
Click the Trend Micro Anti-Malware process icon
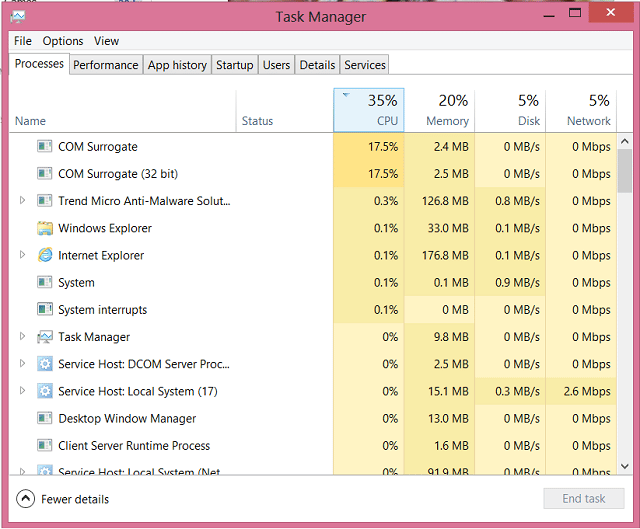pyautogui.click(x=44, y=201)
